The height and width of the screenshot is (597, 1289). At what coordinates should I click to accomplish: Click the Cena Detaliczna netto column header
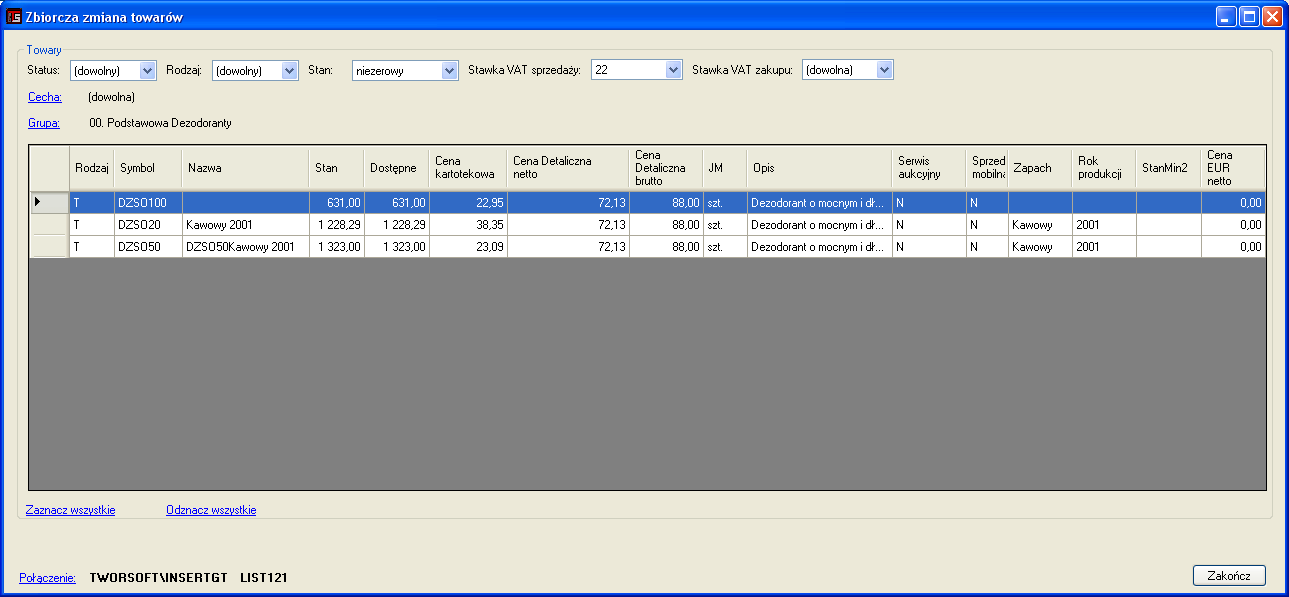click(568, 168)
